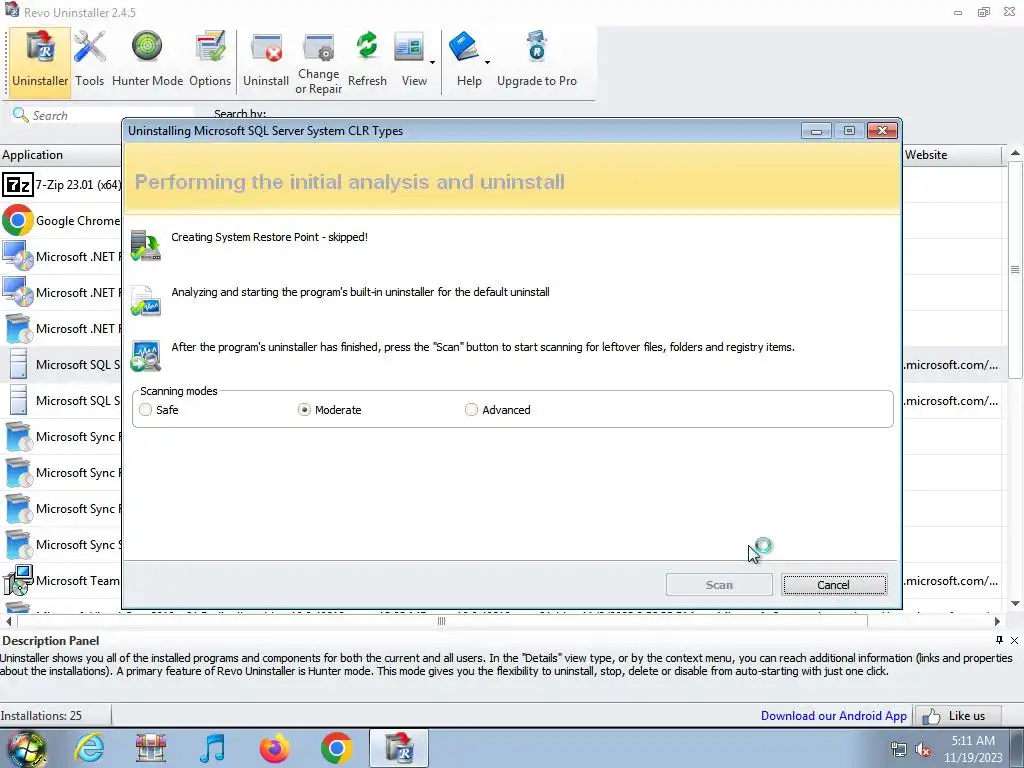
Task: Select the Advanced scanning mode
Action: (x=471, y=409)
